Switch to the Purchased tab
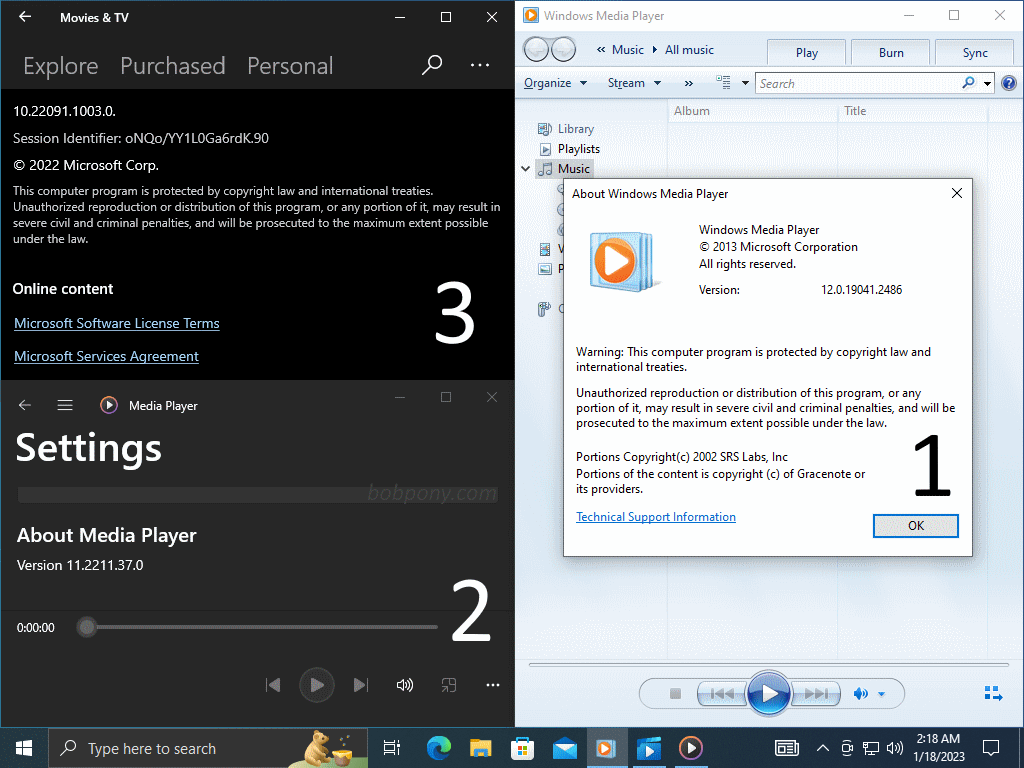1024x768 pixels. coord(172,66)
